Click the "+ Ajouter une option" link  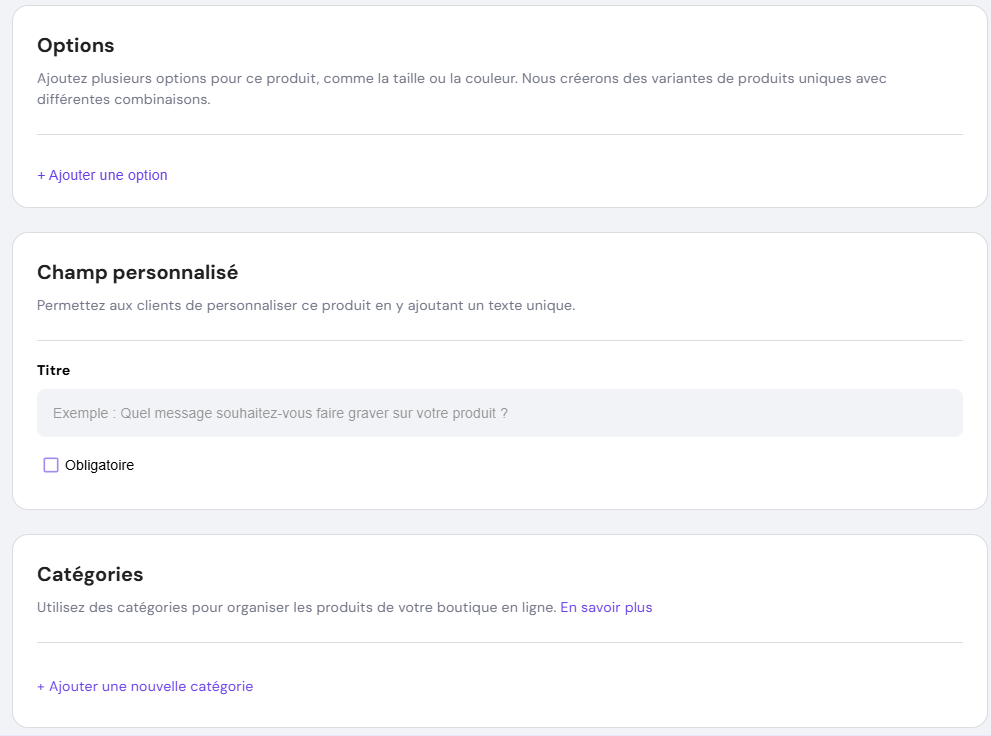[101, 175]
